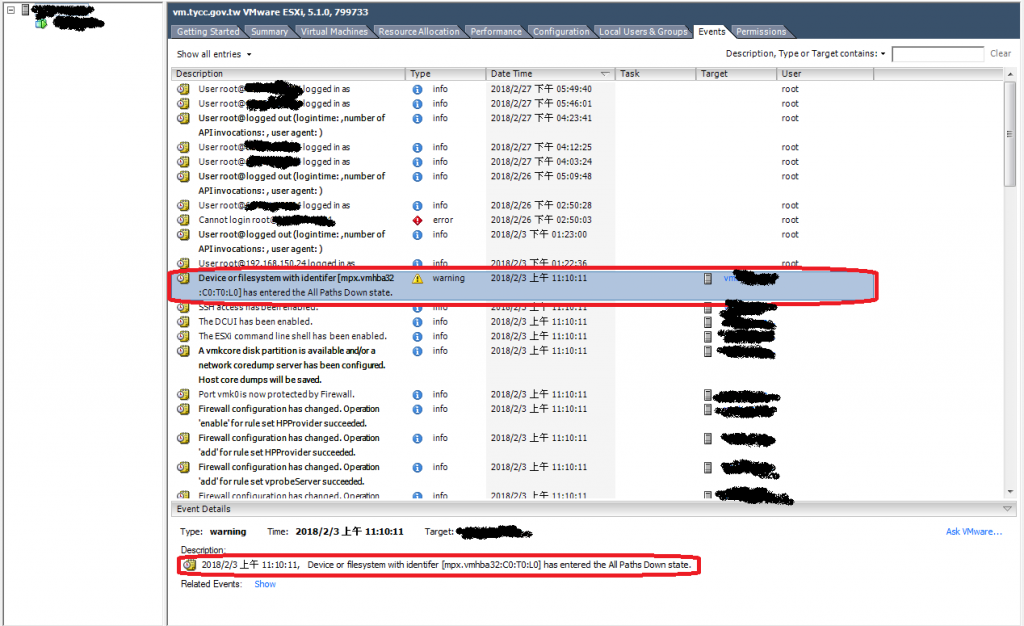Image resolution: width=1024 pixels, height=626 pixels.
Task: Open the Virtual Machines tab
Action: click(334, 31)
